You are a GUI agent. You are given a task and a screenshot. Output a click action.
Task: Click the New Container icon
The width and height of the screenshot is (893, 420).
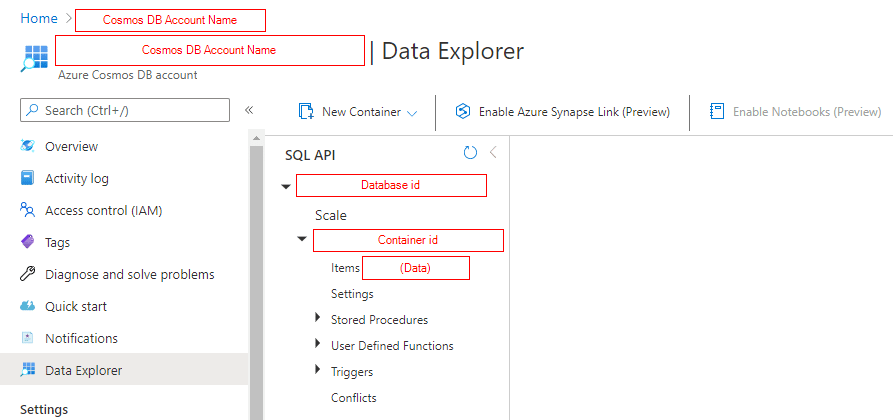[306, 112]
